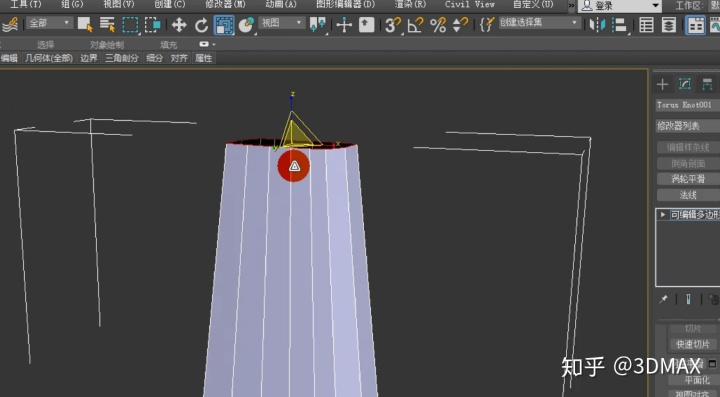Switch to the 填充 ribbon tab
This screenshot has width=720, height=397.
(x=169, y=45)
